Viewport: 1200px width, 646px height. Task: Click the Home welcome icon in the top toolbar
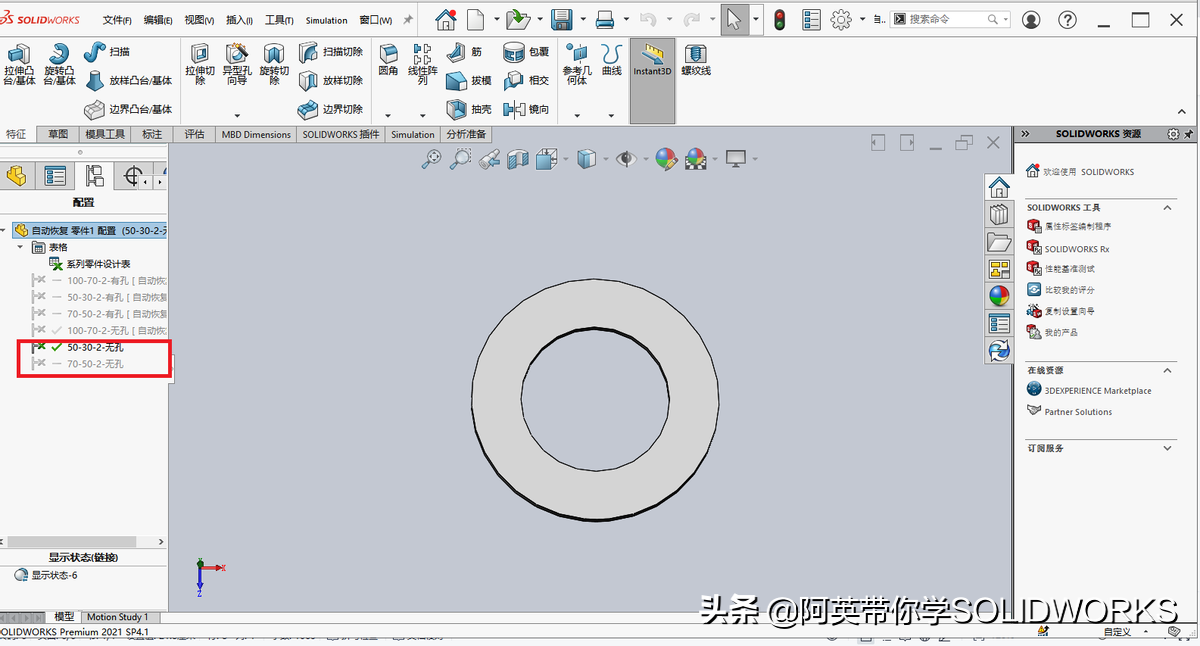[x=446, y=19]
